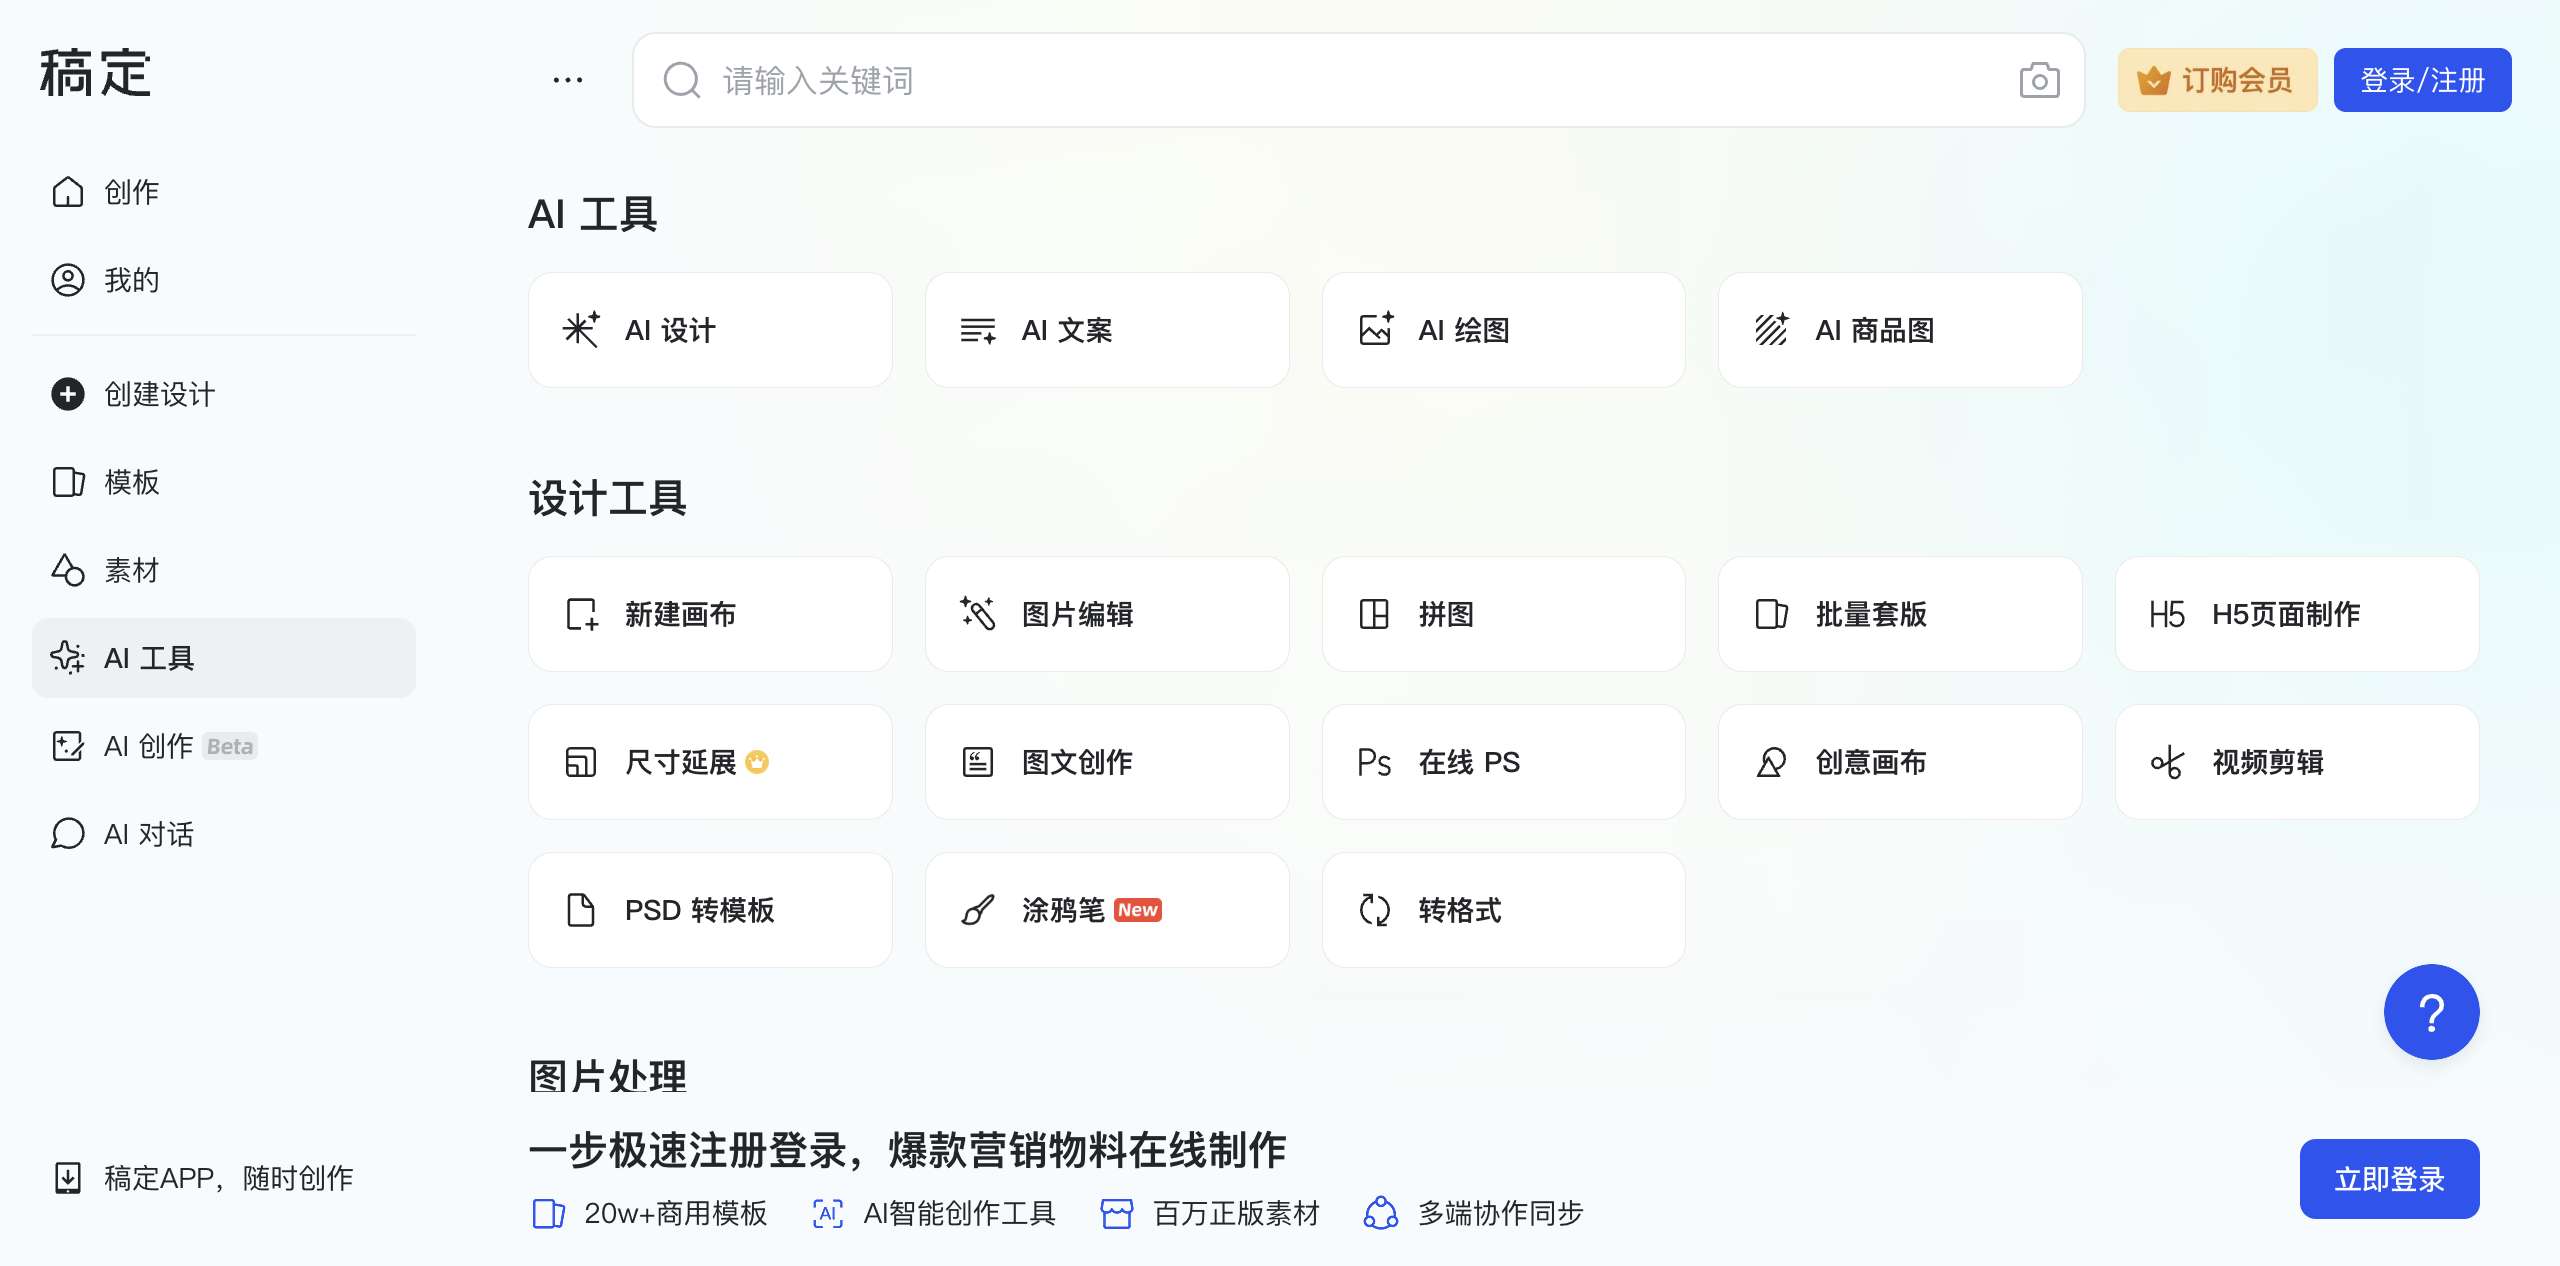Viewport: 2560px width, 1266px height.
Task: Open the 转格式 tool
Action: coord(1503,910)
